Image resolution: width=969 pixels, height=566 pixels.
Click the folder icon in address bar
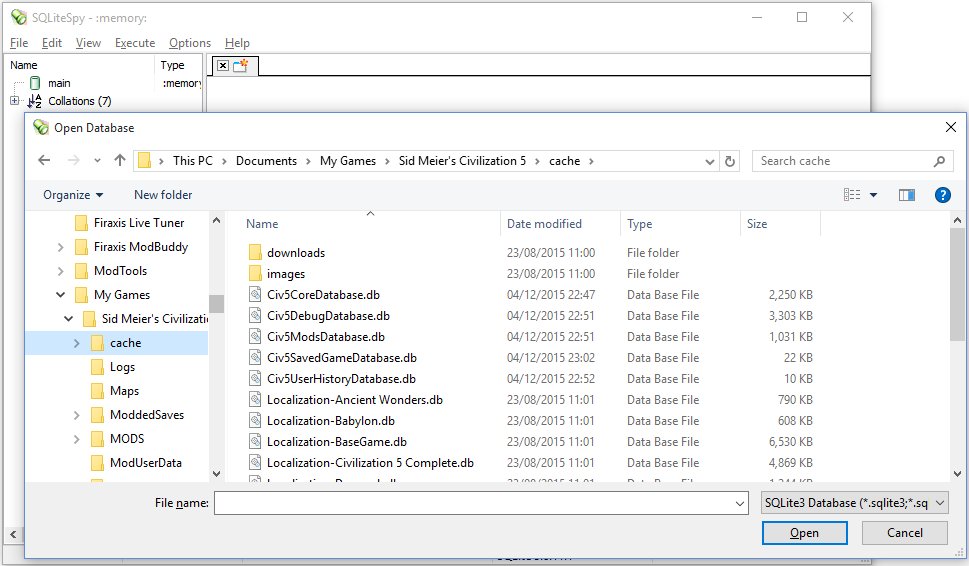(145, 161)
